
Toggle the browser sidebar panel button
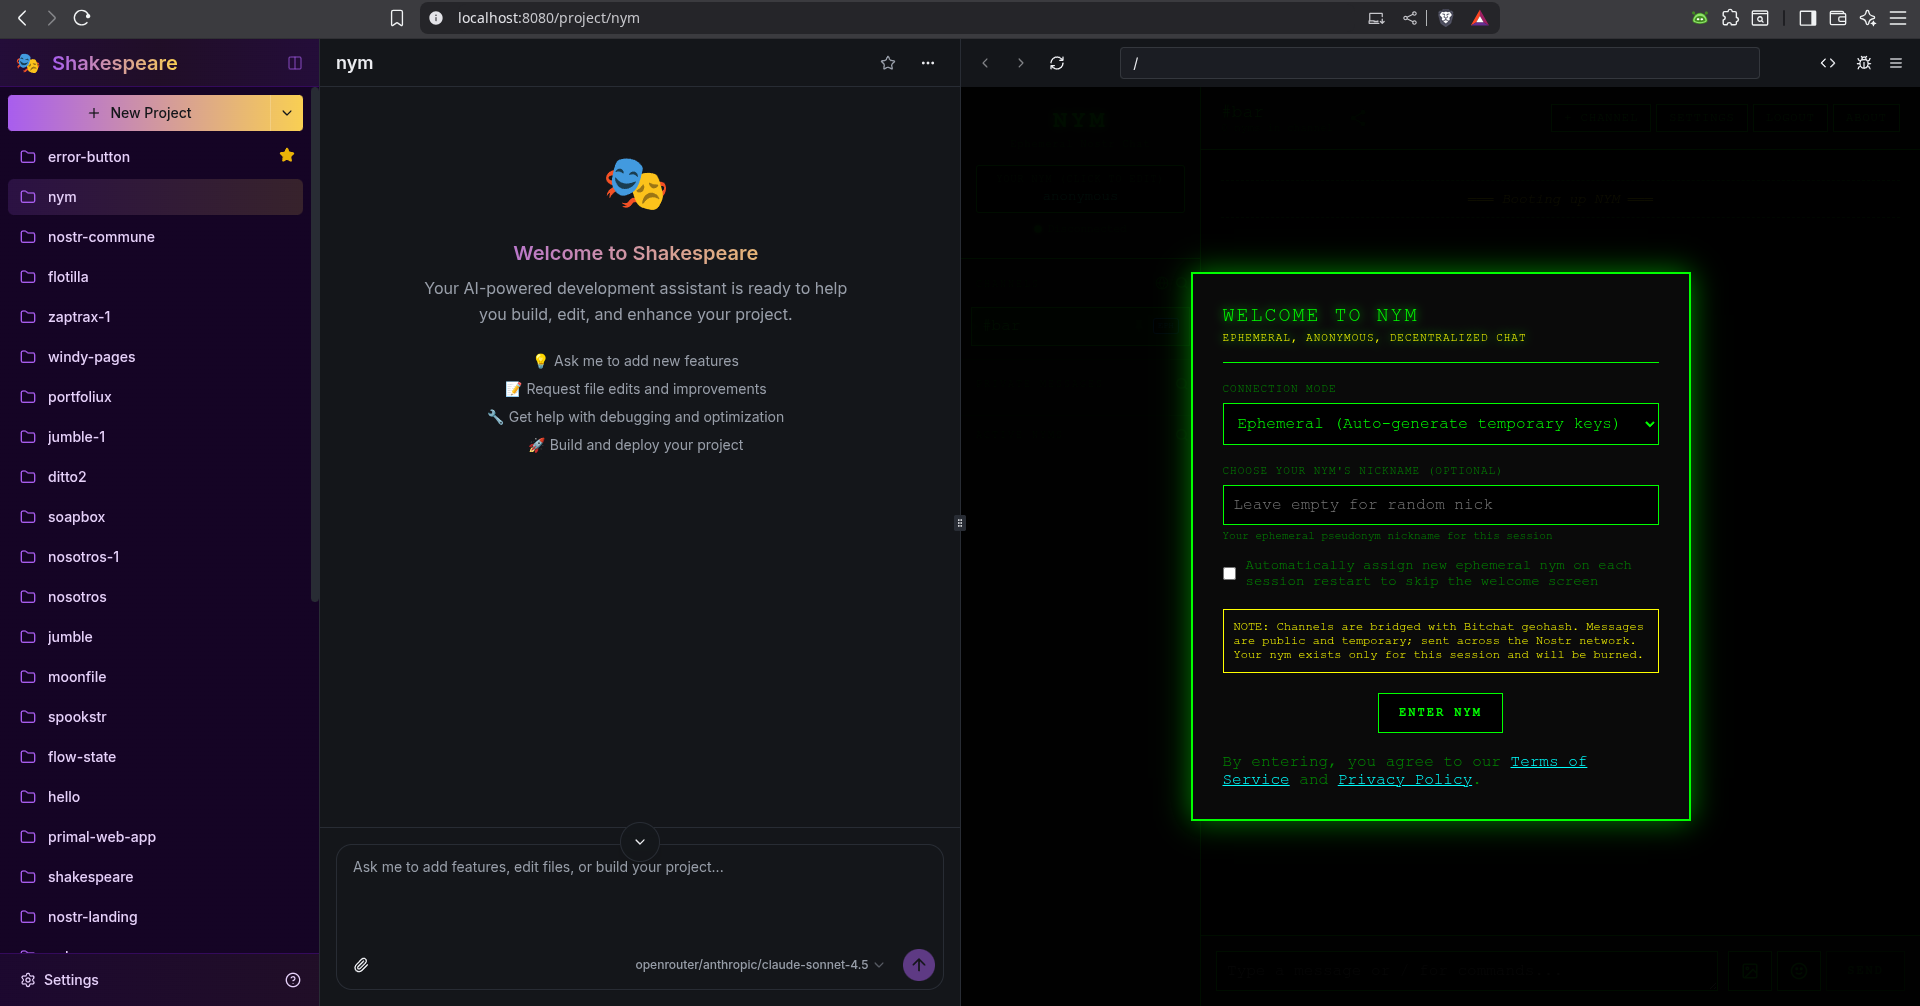coord(1807,18)
